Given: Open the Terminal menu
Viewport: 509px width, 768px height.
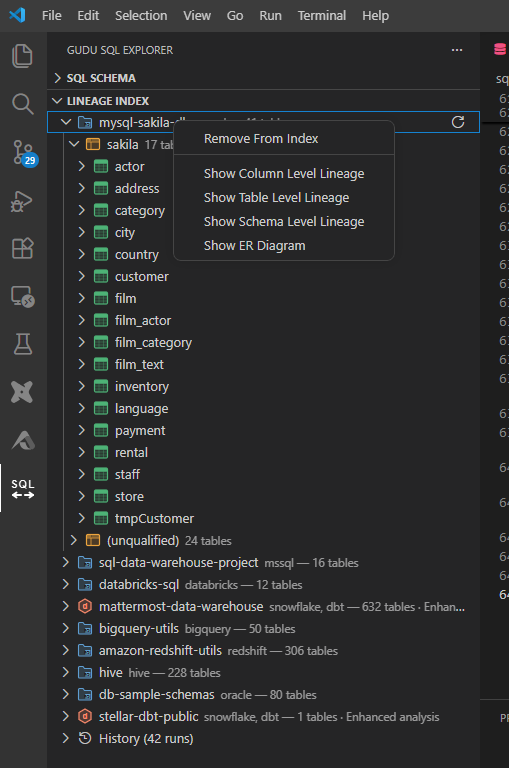Looking at the screenshot, I should tap(322, 16).
